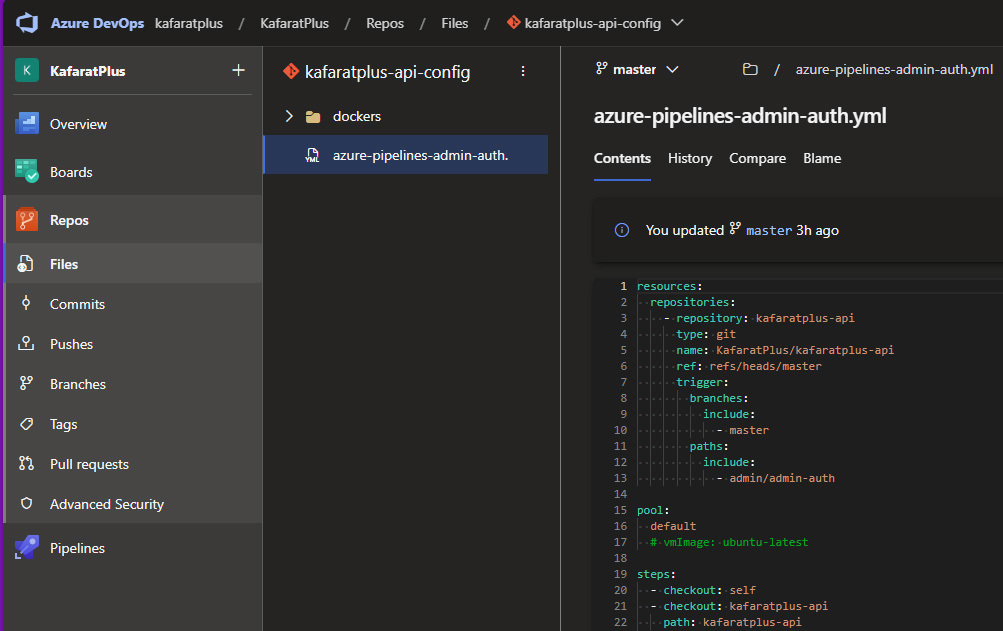
Task: Open more options for kafaratplus-api-config repo
Action: [x=522, y=71]
